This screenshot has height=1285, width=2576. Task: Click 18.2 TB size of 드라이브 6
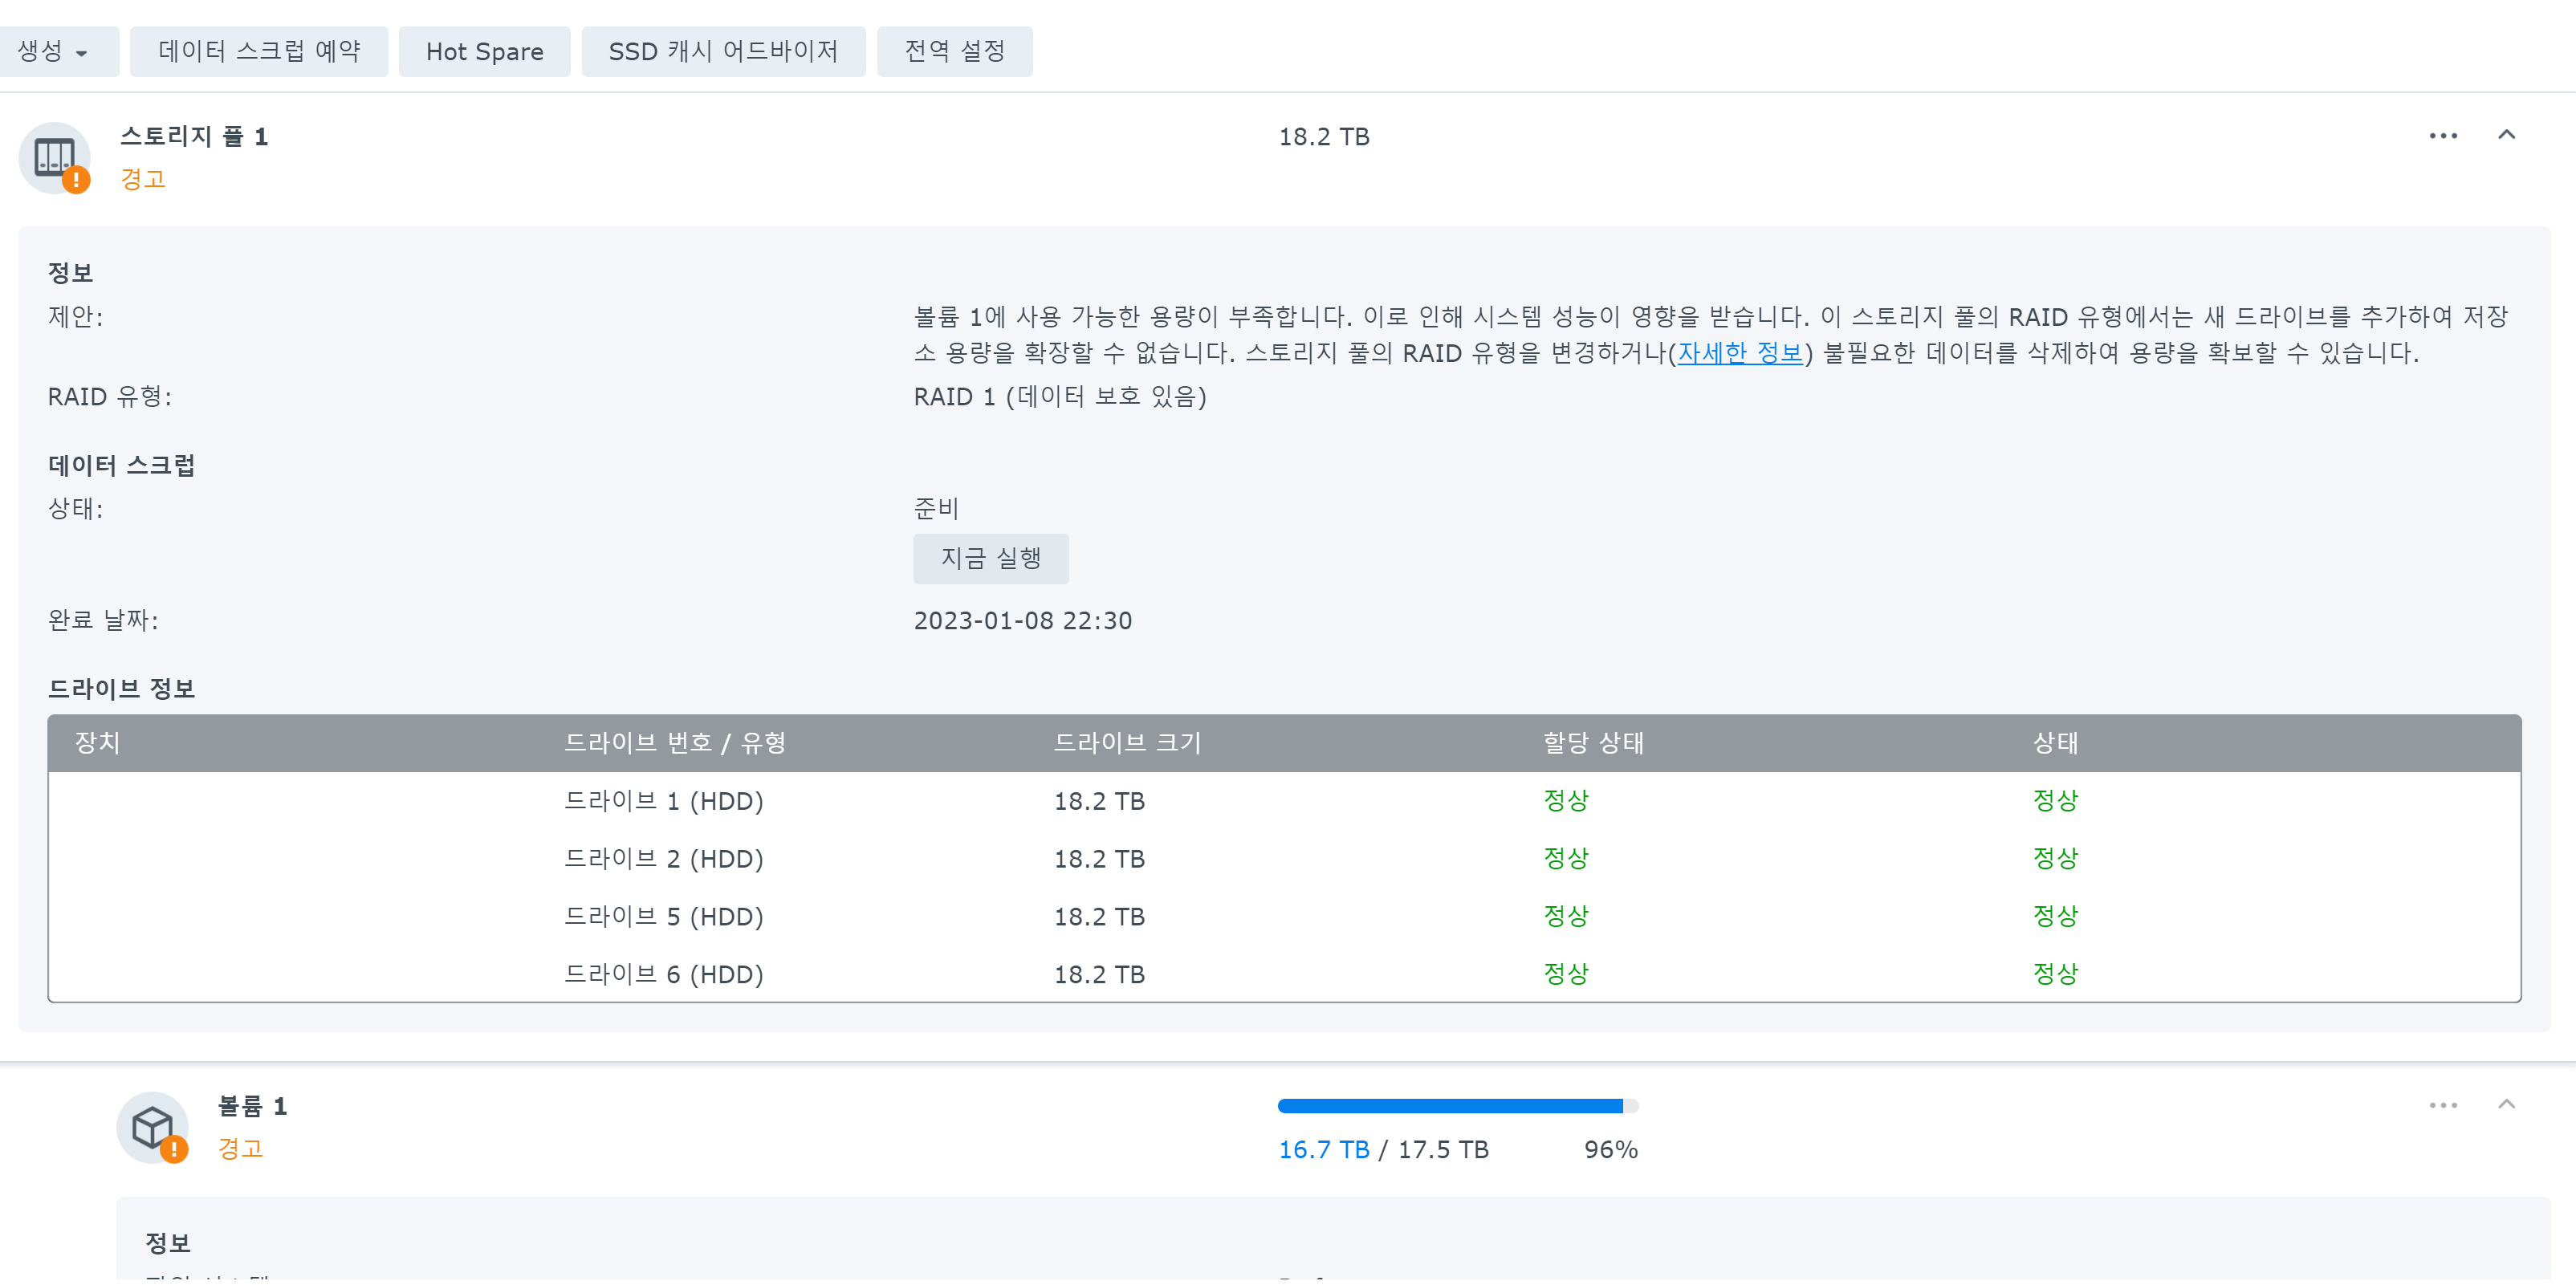[x=1099, y=975]
